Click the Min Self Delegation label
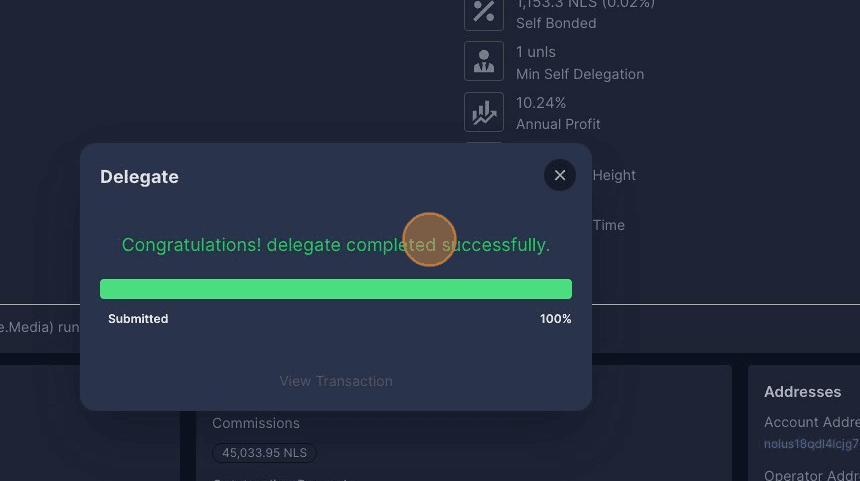The width and height of the screenshot is (860, 481). (580, 74)
